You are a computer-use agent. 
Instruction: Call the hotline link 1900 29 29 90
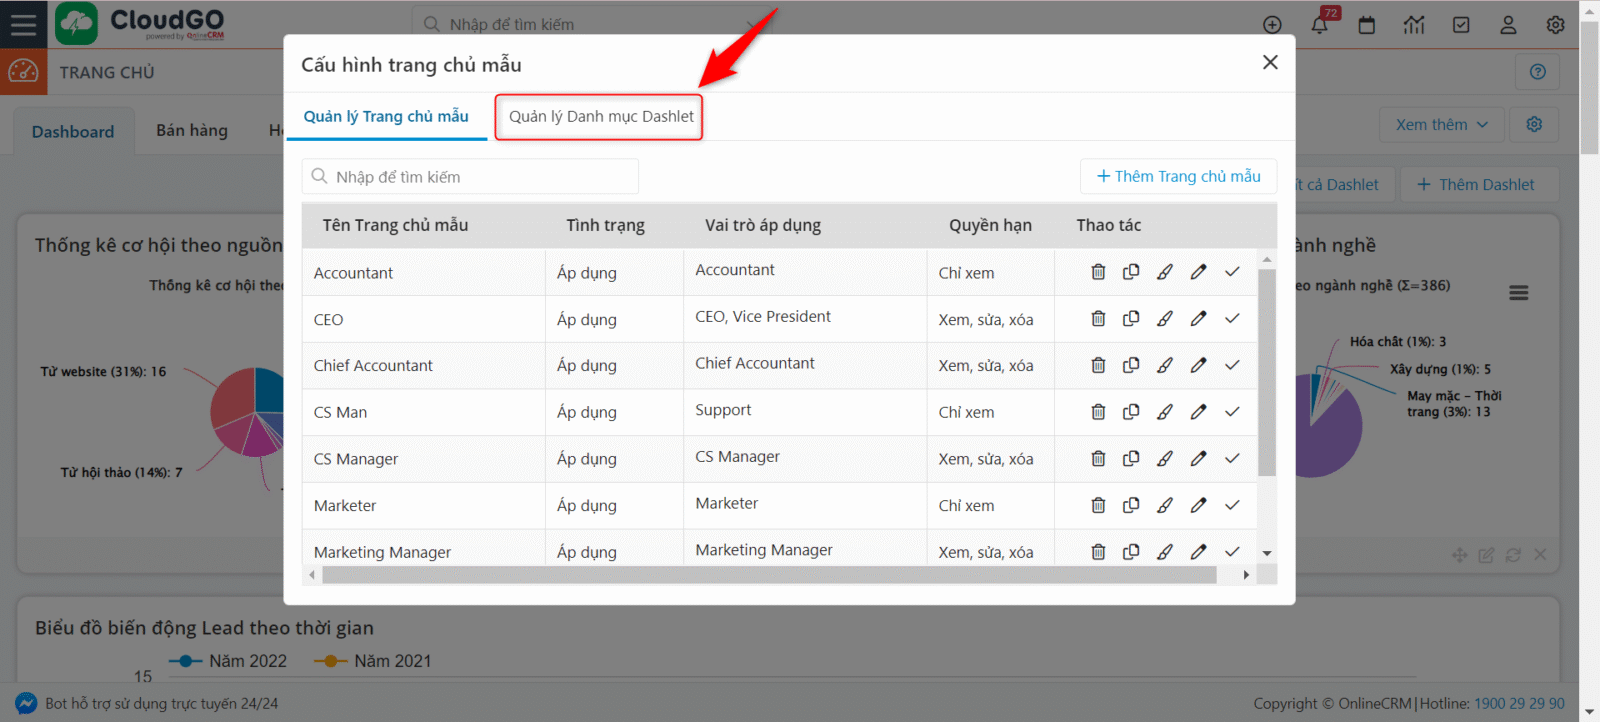(1519, 704)
